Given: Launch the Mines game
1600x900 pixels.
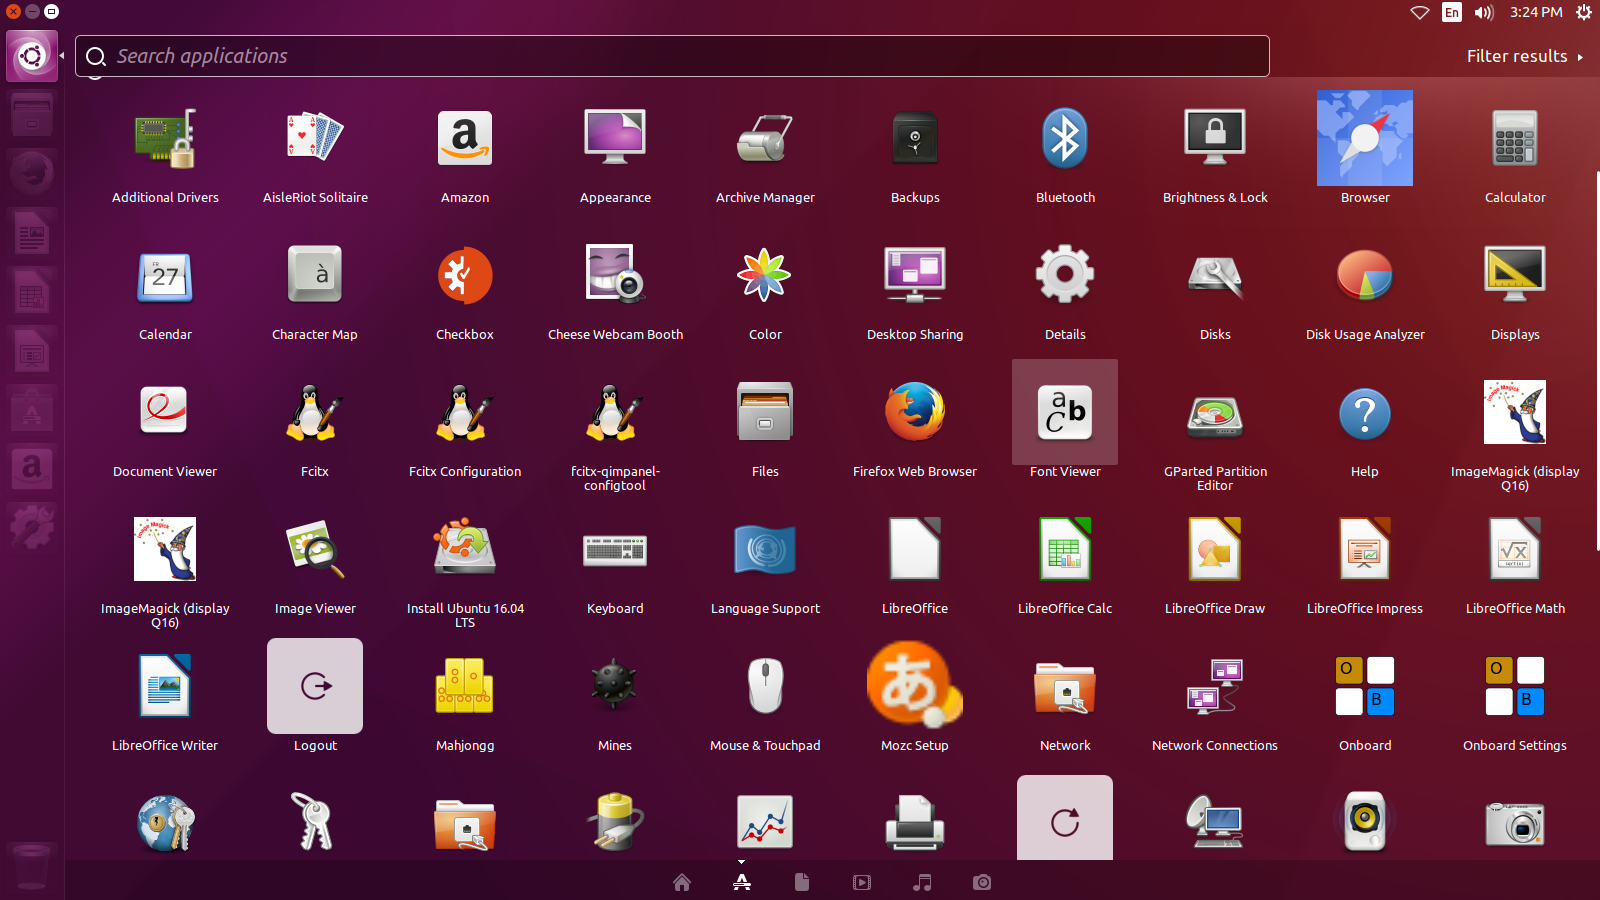Looking at the screenshot, I should pos(615,686).
